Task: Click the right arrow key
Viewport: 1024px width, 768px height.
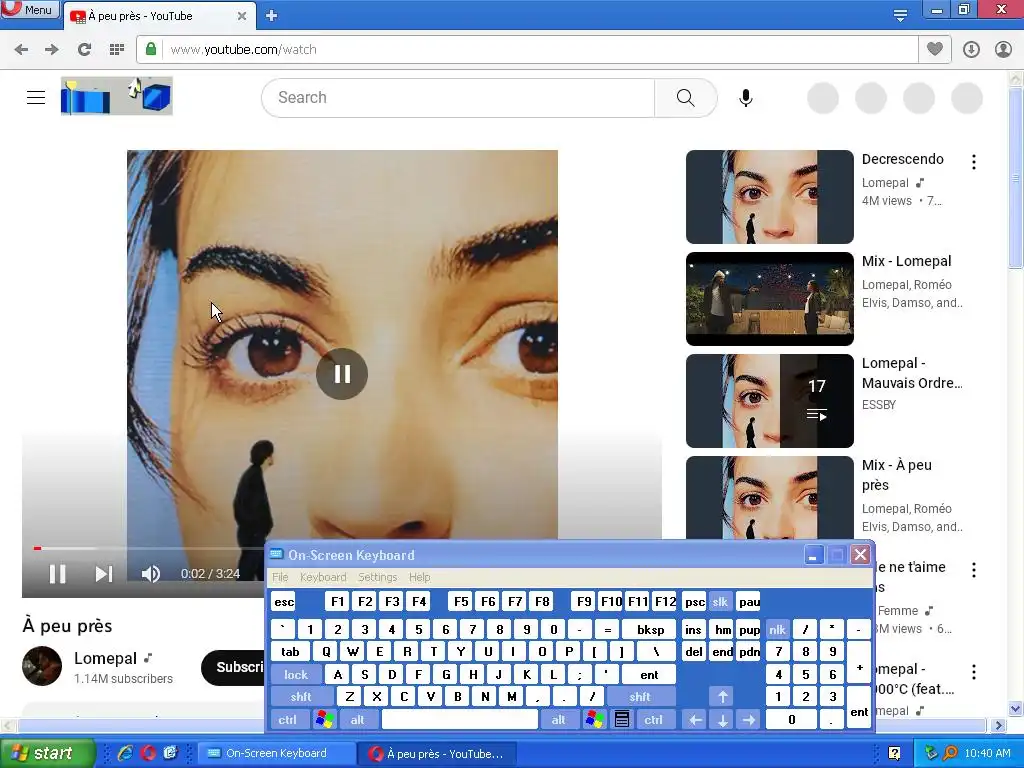Action: tap(749, 720)
